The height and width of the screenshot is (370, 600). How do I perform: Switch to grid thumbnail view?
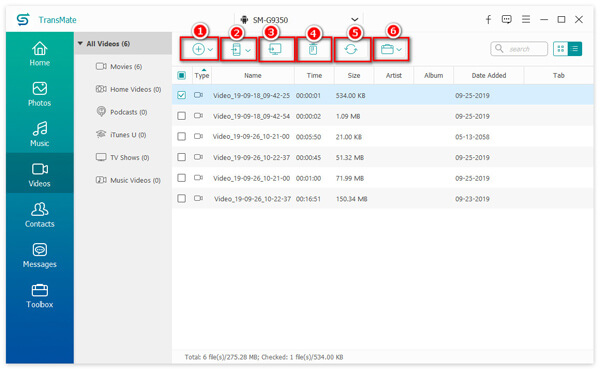tap(561, 49)
